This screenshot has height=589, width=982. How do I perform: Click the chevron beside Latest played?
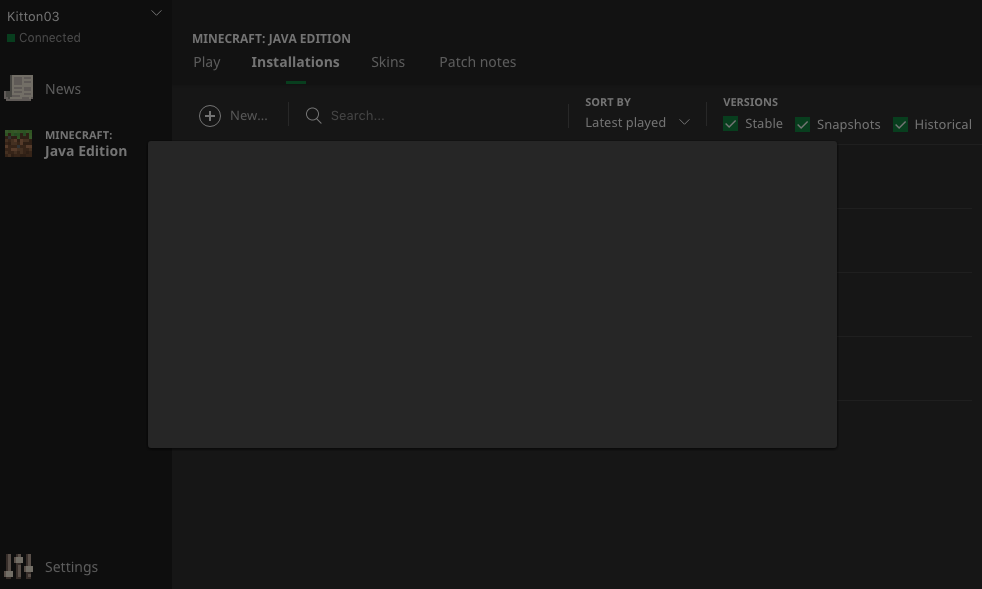685,122
